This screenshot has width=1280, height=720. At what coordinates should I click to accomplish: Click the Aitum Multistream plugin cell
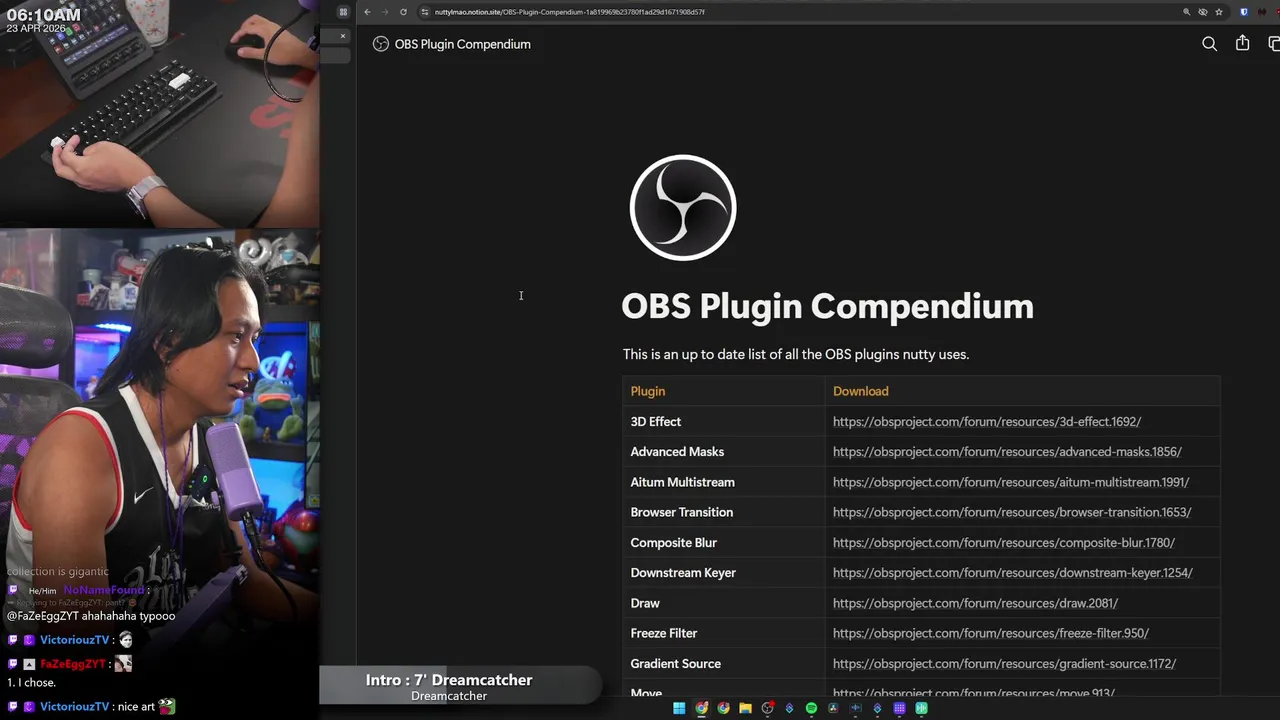click(723, 482)
